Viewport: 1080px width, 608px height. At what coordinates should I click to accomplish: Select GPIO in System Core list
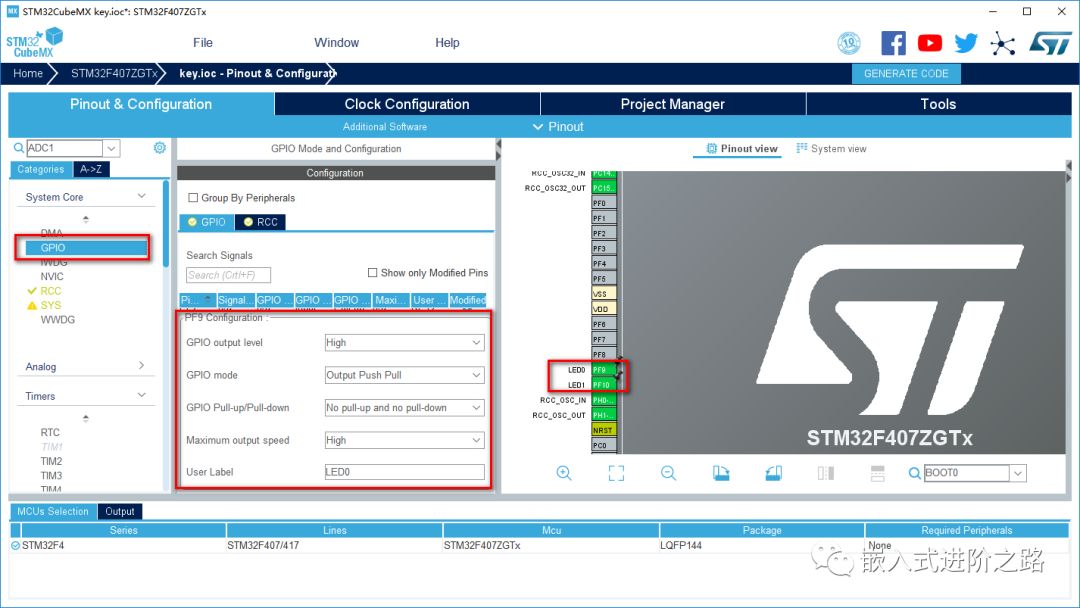(x=87, y=248)
